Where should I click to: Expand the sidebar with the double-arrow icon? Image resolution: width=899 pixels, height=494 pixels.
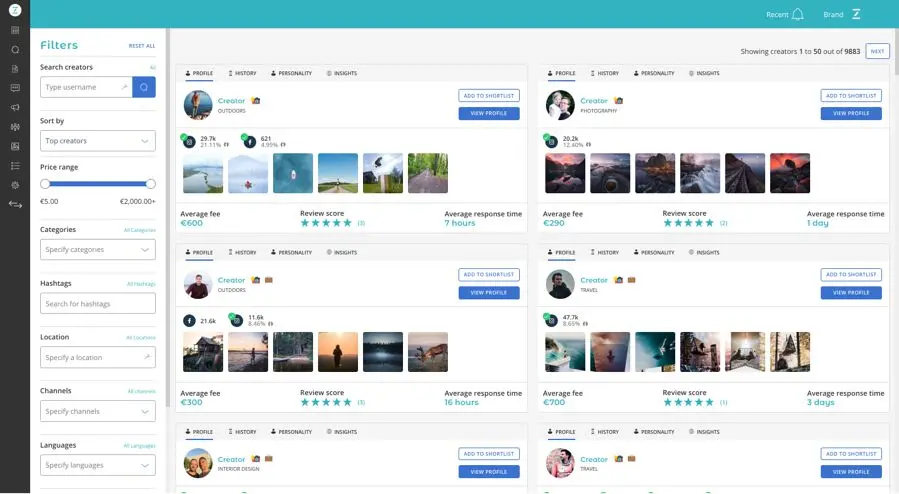15,205
